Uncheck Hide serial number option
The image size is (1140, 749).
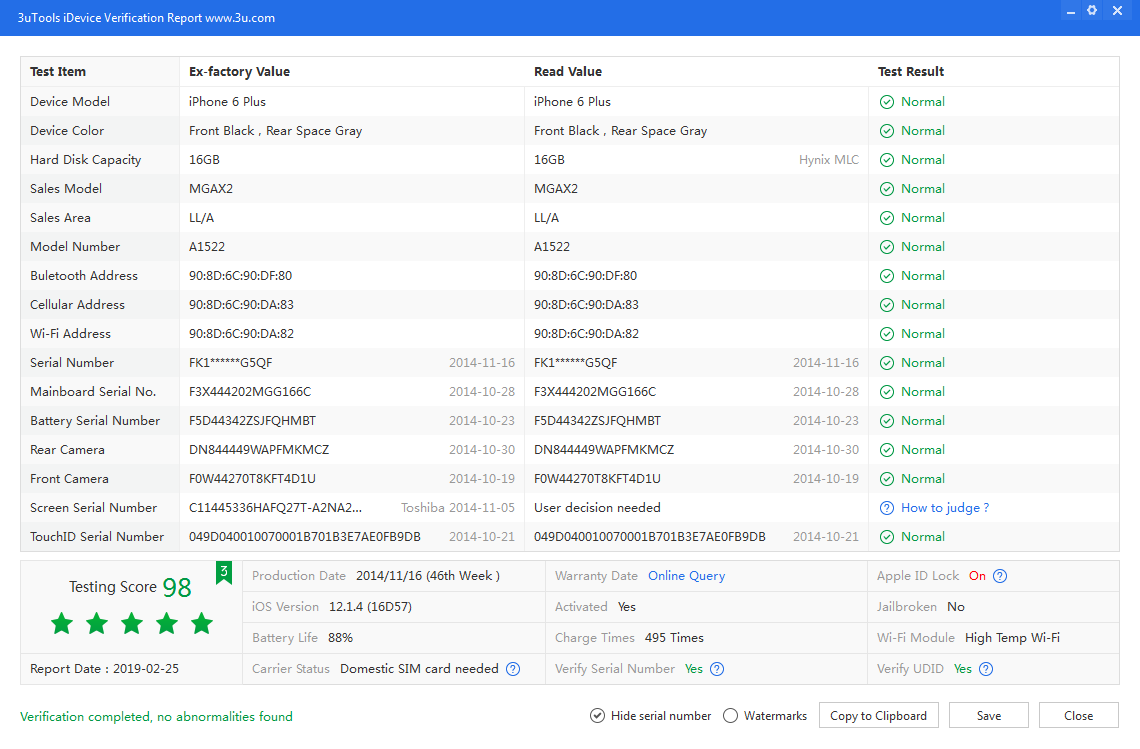pyautogui.click(x=597, y=716)
